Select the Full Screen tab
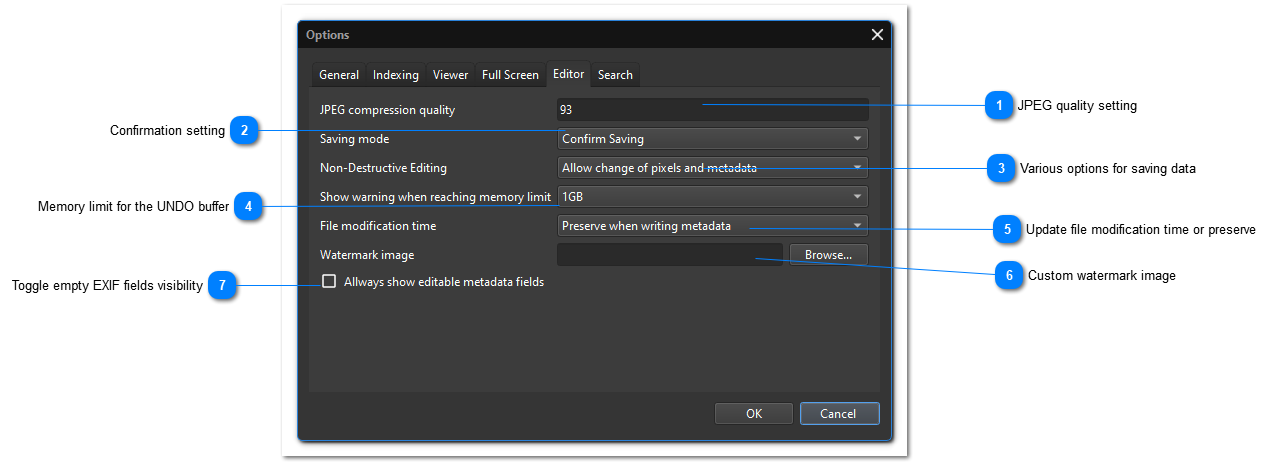Viewport: 1272px width, 465px height. click(x=510, y=75)
